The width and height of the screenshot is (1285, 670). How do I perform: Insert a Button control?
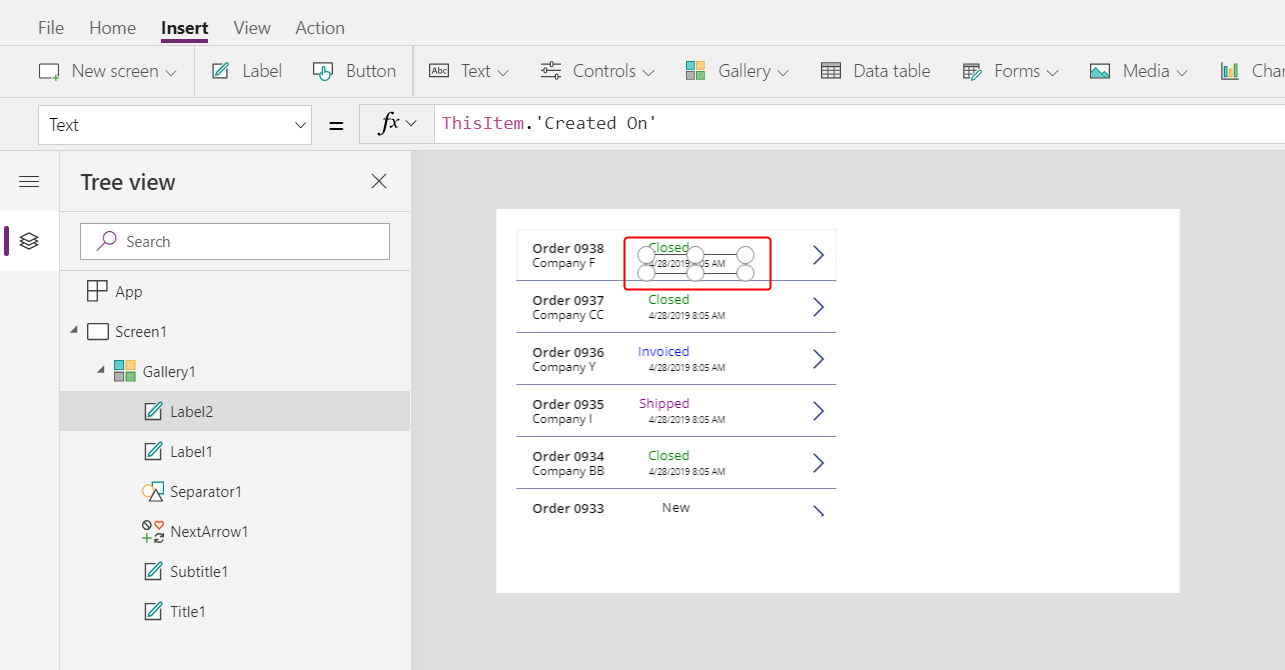point(354,71)
